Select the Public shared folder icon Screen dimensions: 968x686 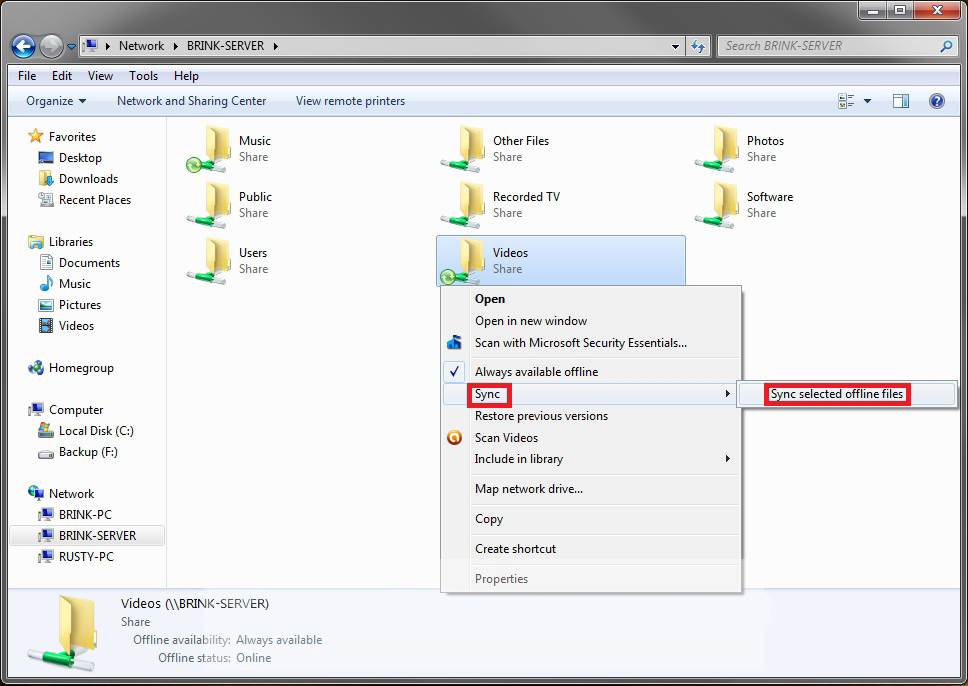[210, 204]
